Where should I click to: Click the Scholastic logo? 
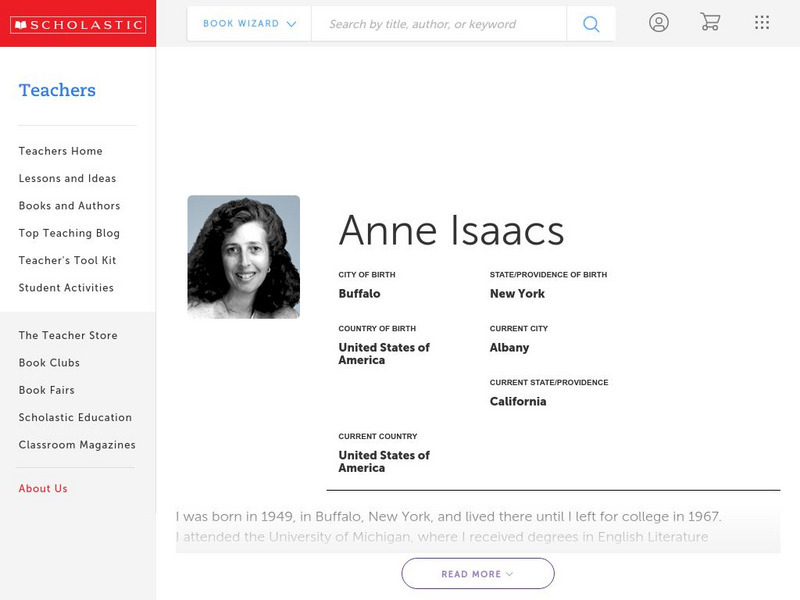tap(78, 25)
